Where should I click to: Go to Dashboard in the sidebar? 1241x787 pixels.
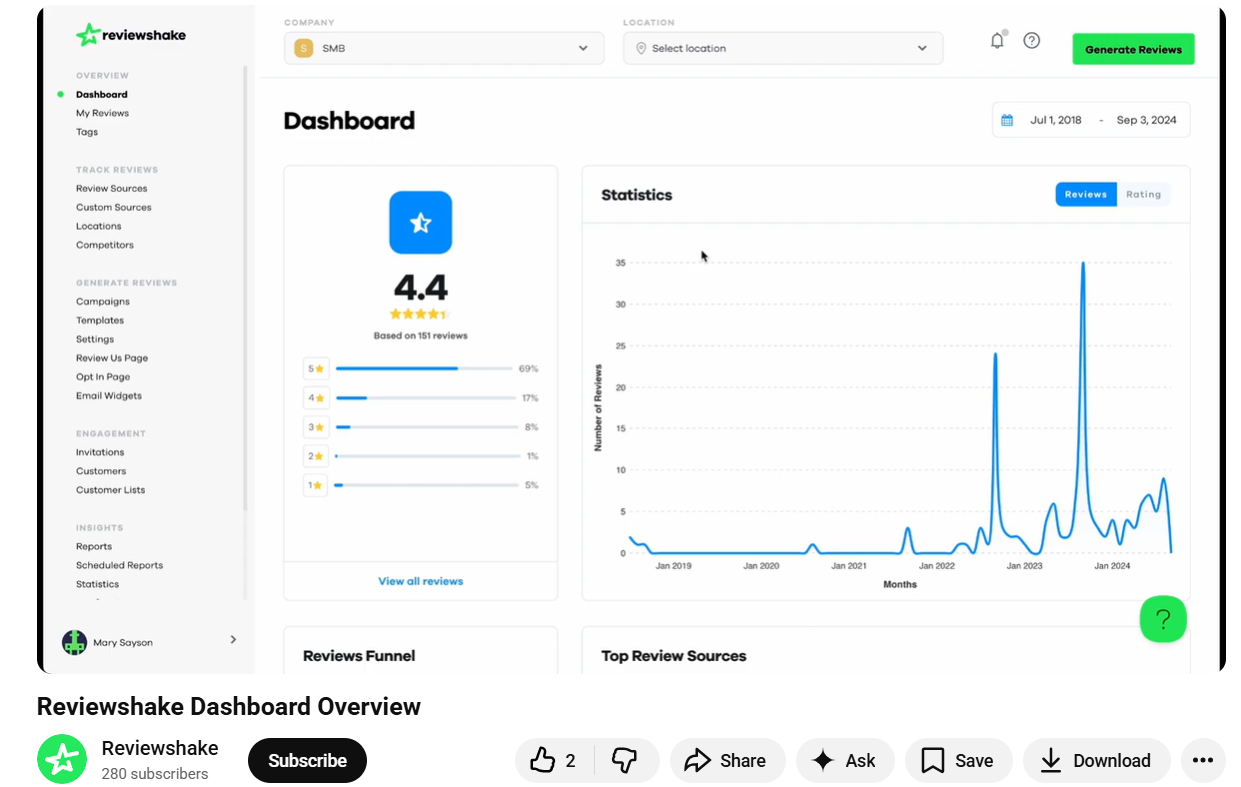[102, 95]
